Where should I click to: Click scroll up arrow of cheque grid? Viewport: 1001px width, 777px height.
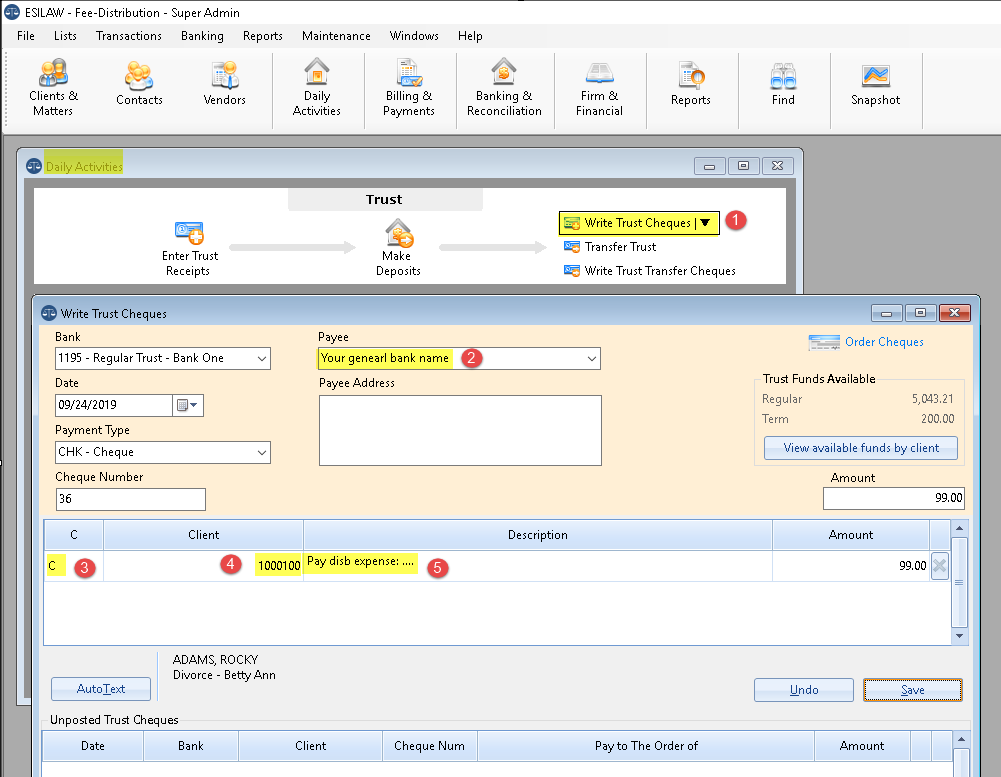[x=959, y=529]
